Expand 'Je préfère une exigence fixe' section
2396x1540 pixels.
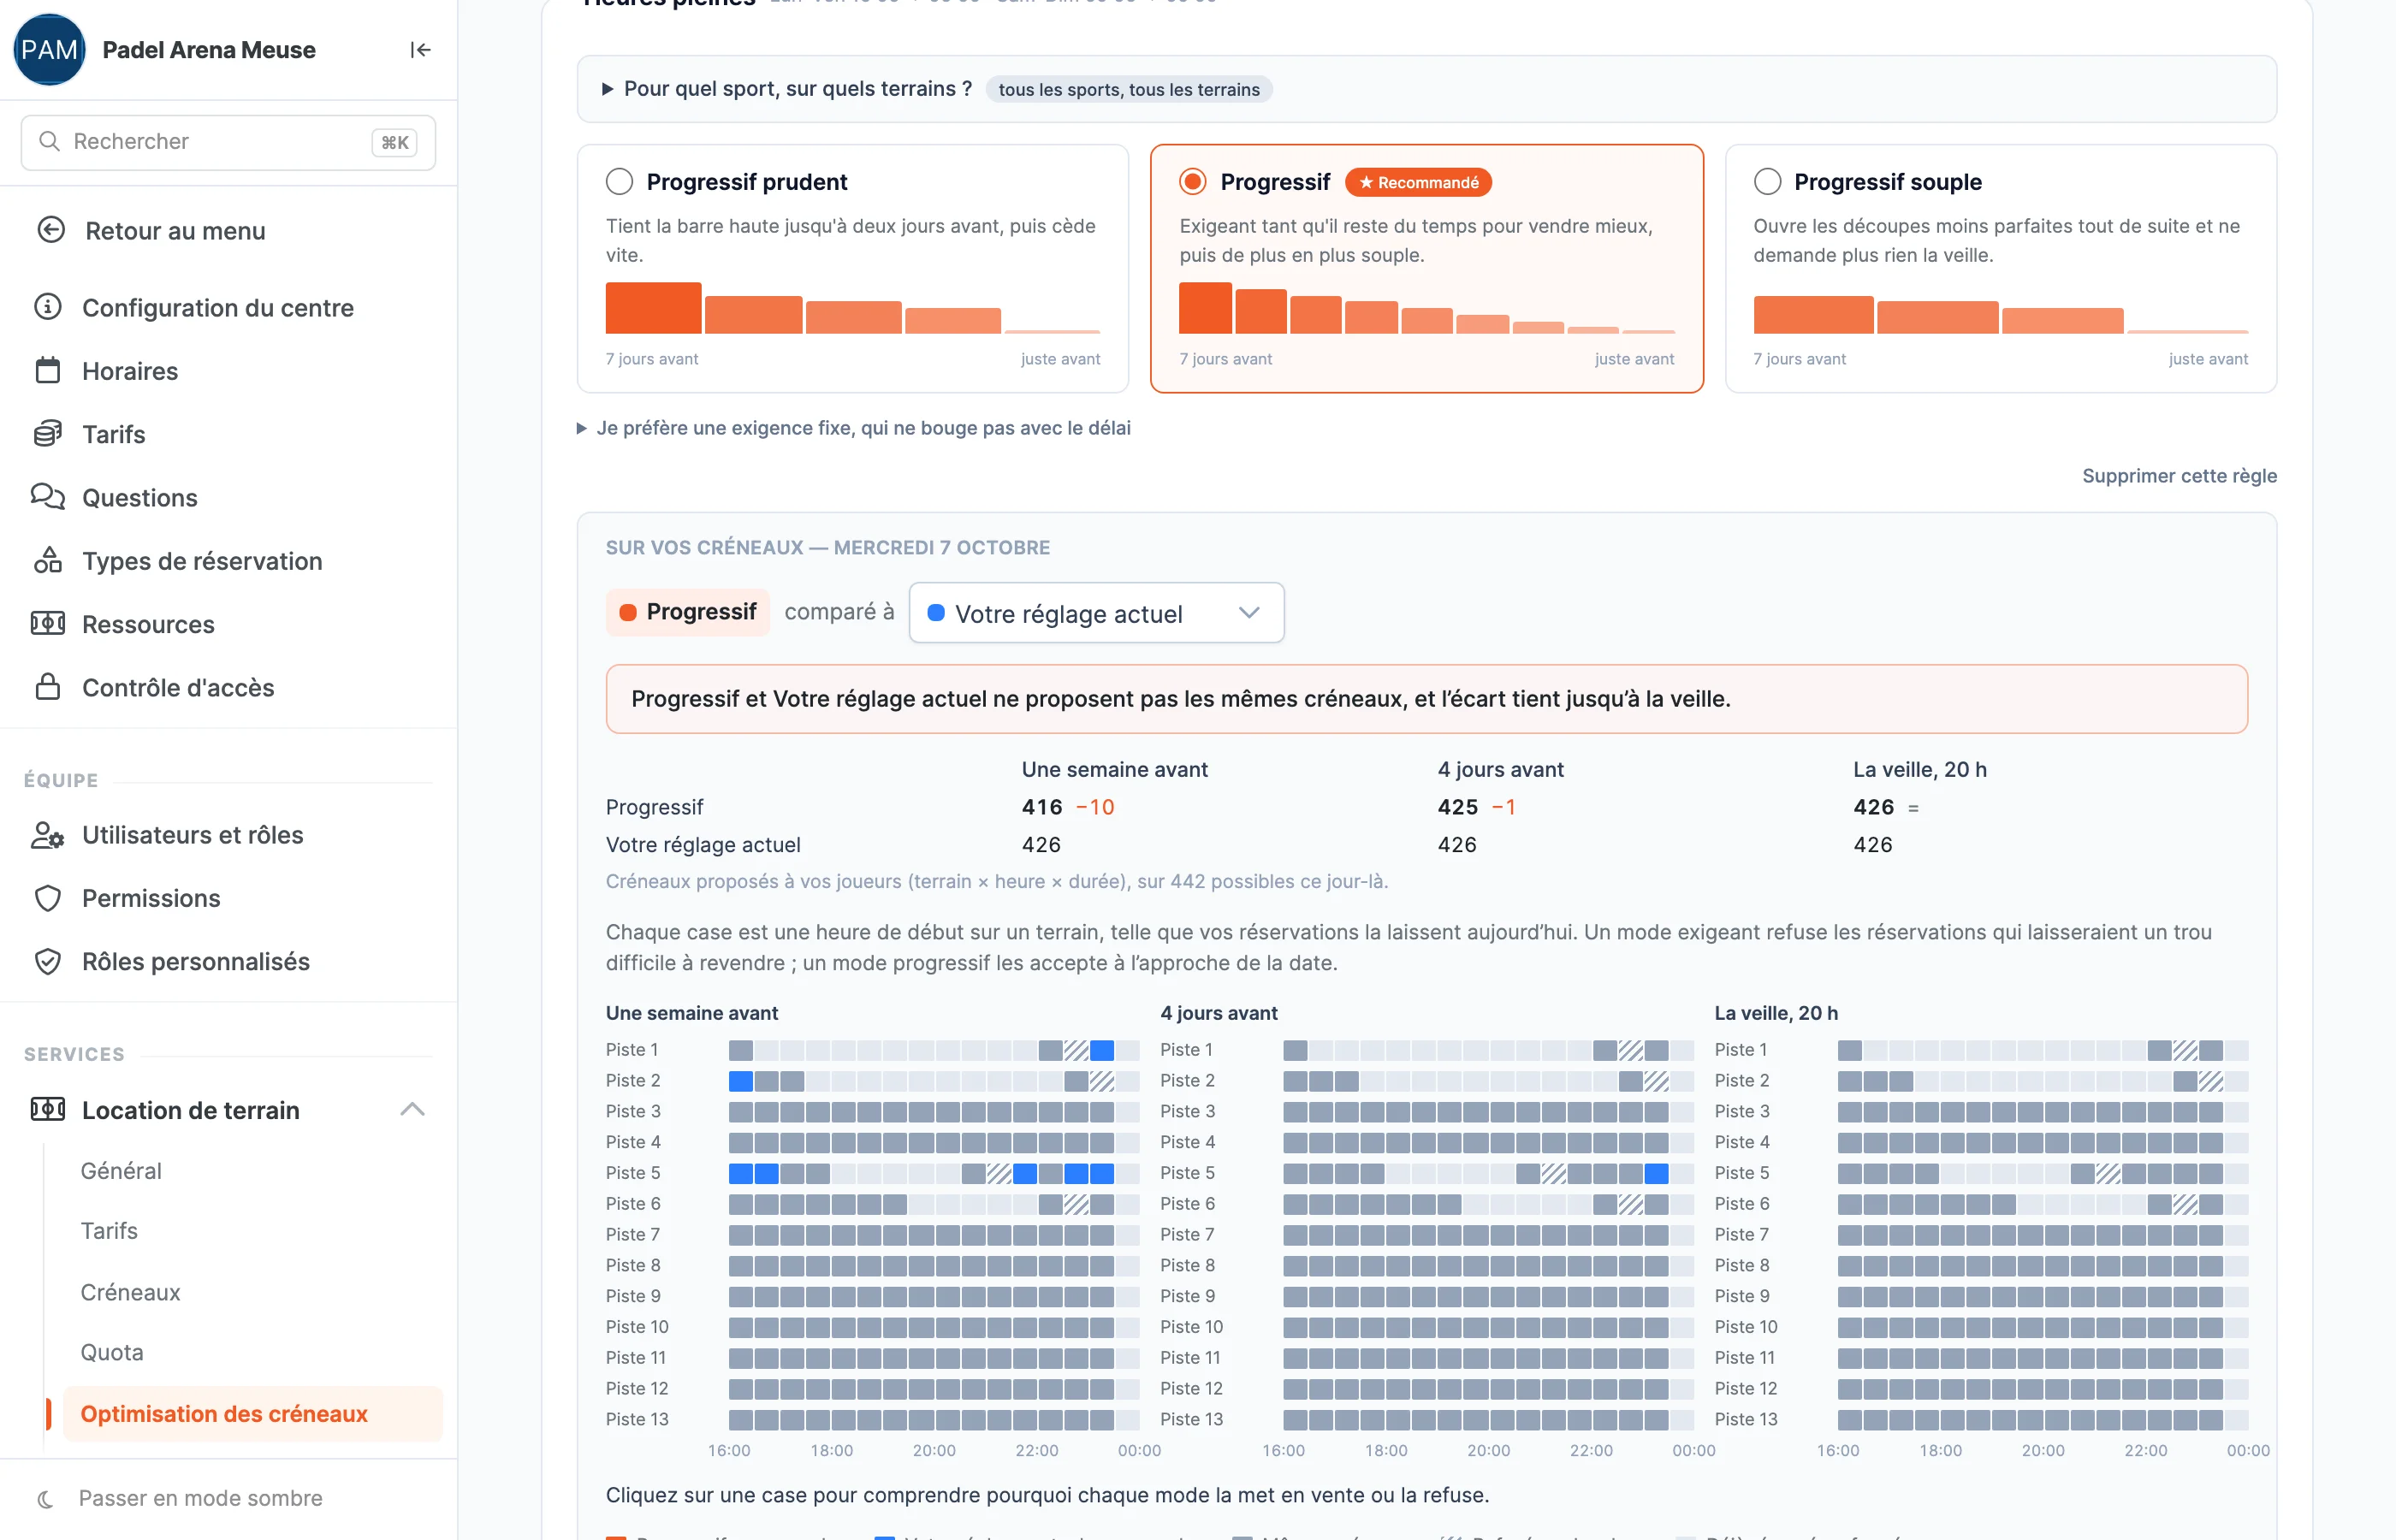pos(854,428)
